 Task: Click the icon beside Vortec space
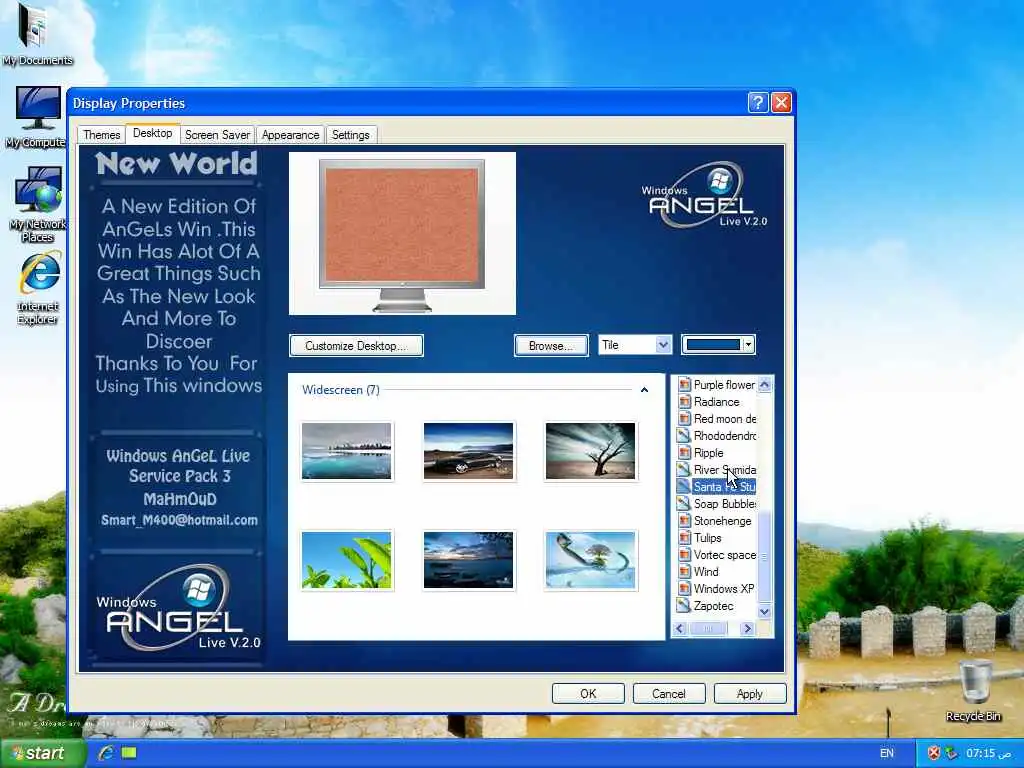pos(684,554)
